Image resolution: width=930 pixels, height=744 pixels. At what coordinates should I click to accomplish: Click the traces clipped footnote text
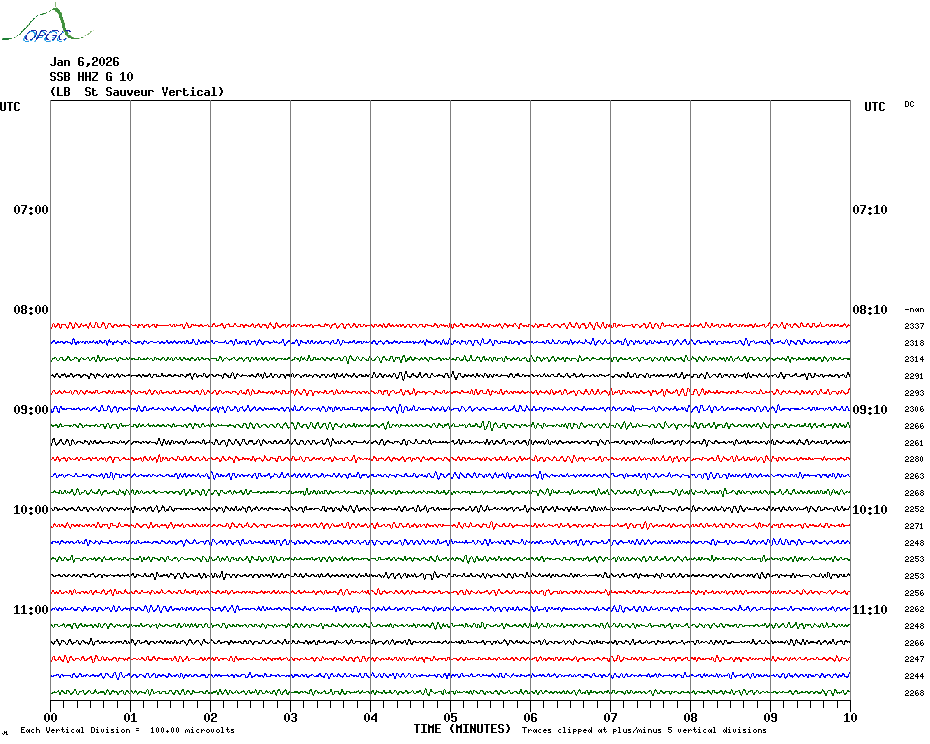click(x=644, y=731)
